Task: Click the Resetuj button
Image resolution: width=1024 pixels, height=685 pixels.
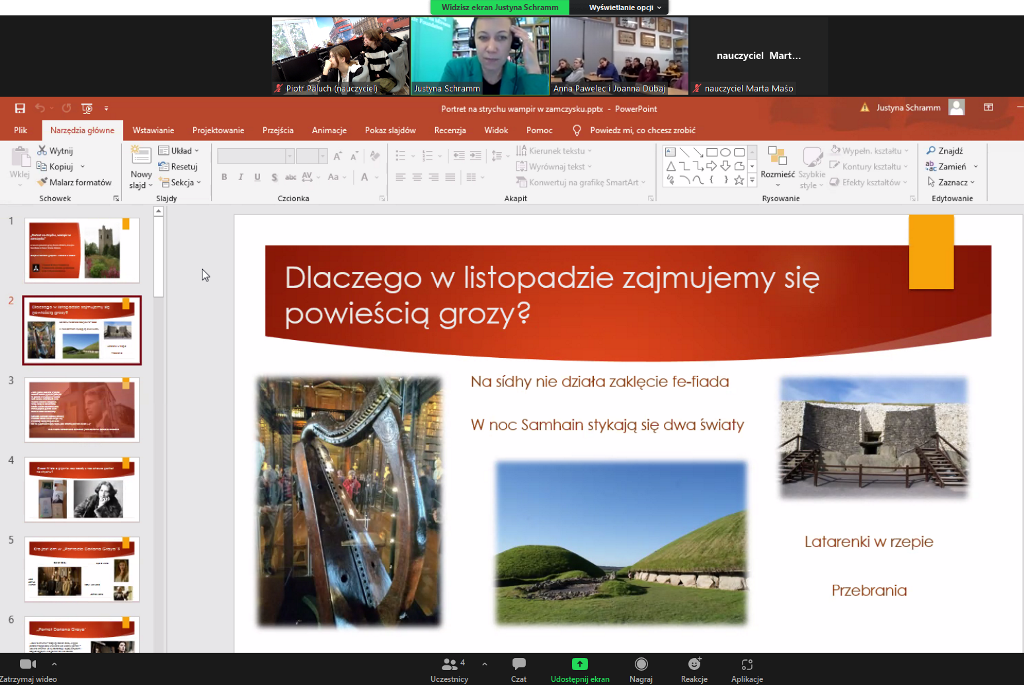Action: pos(183,167)
